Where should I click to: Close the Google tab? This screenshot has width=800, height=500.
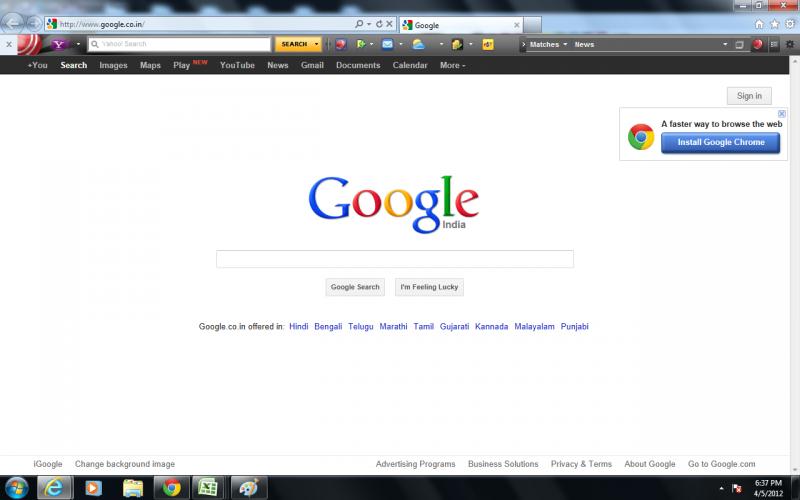click(x=517, y=24)
